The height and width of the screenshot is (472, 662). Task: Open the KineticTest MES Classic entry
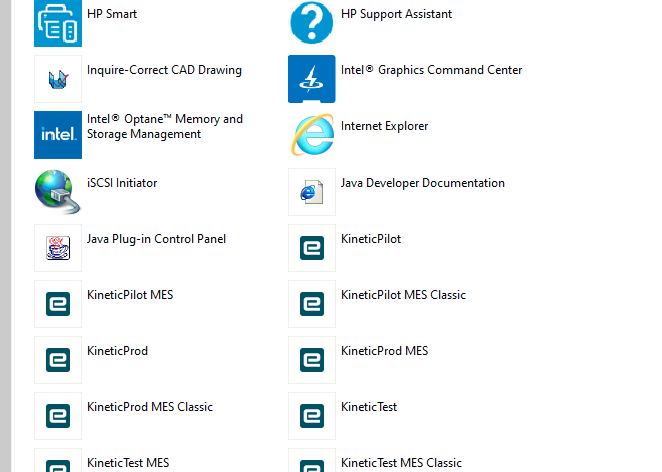[x=401, y=463]
